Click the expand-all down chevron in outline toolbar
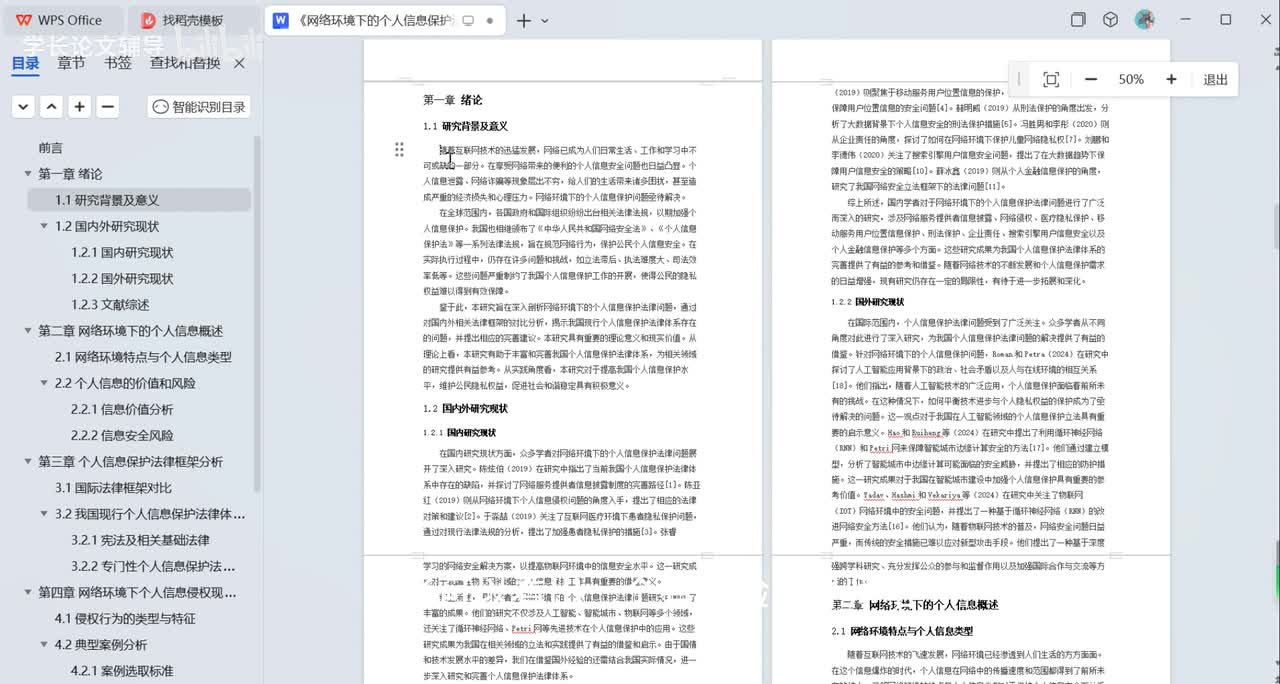1280x684 pixels. tap(24, 107)
